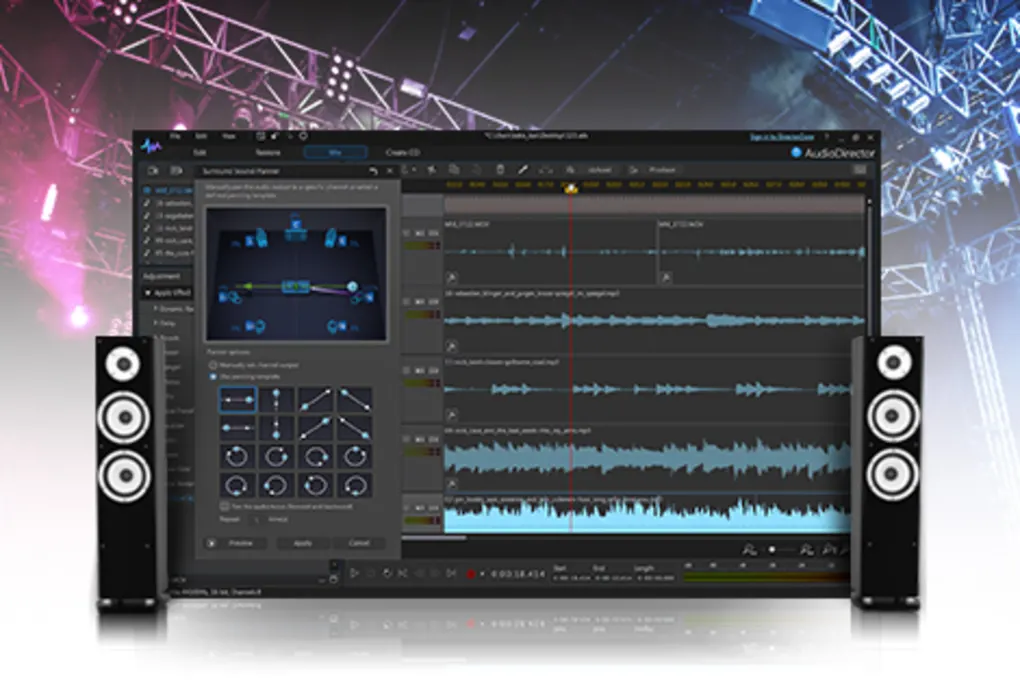Click the zoom out icon left of slider

(x=749, y=550)
